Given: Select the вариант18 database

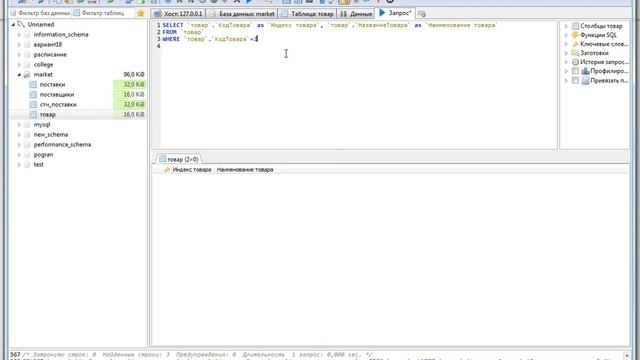Looking at the screenshot, I should tap(48, 44).
